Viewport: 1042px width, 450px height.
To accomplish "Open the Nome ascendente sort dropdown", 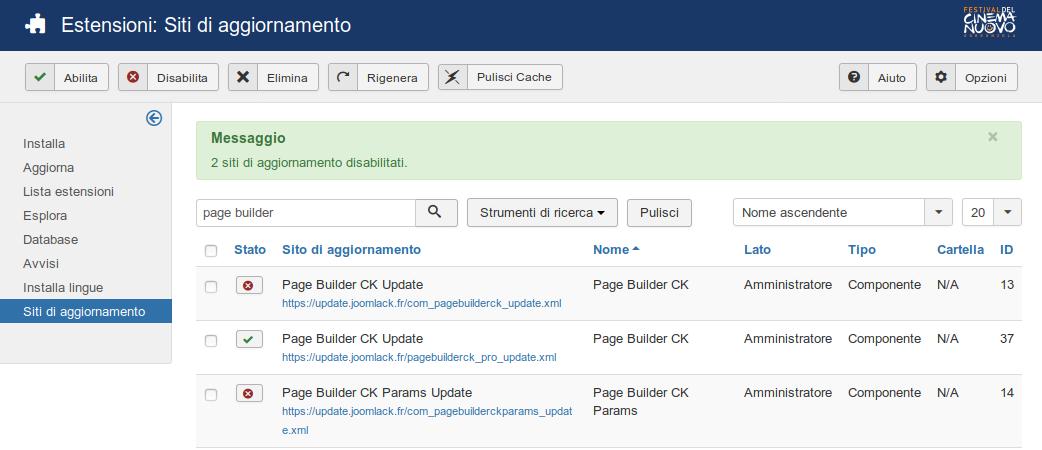I will pyautogui.click(x=843, y=213).
